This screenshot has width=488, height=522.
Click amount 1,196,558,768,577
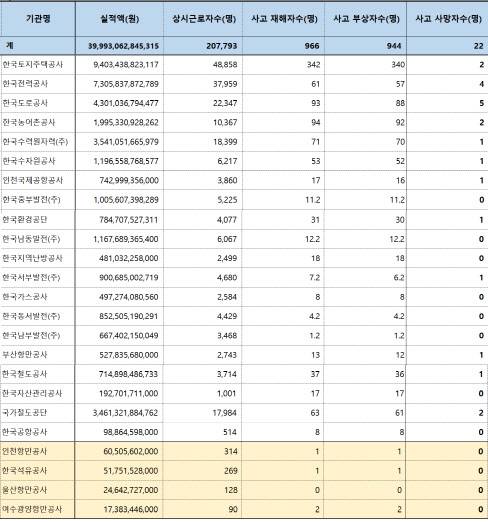click(126, 161)
